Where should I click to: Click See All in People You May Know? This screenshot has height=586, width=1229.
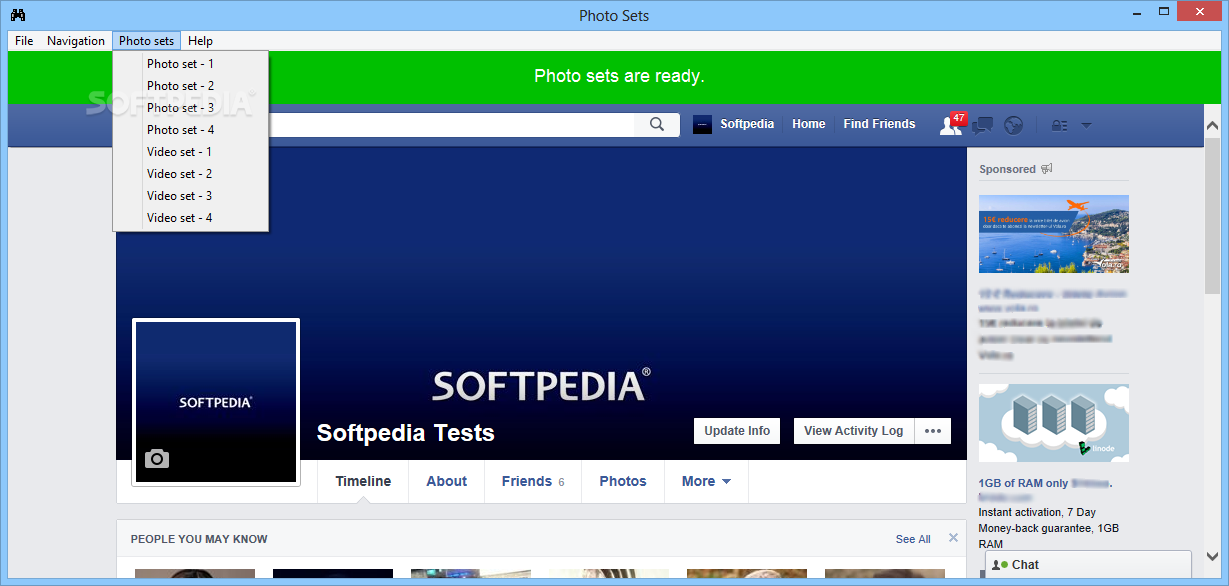coord(913,539)
